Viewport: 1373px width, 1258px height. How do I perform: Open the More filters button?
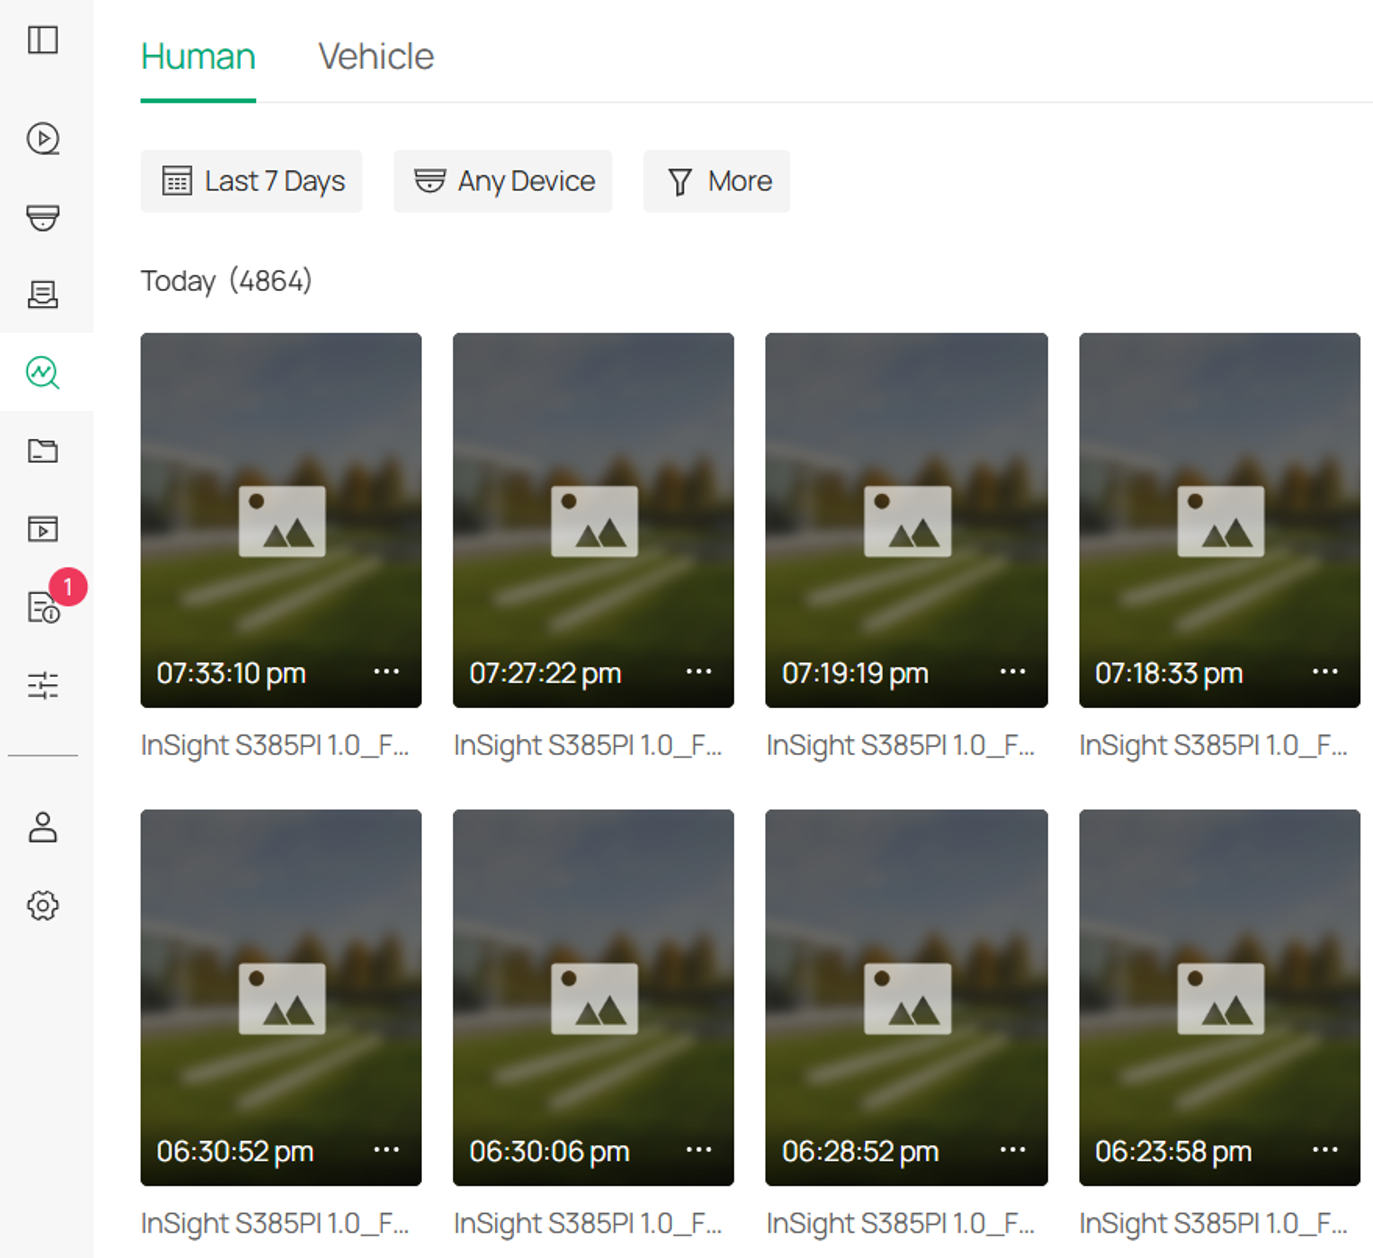point(717,181)
